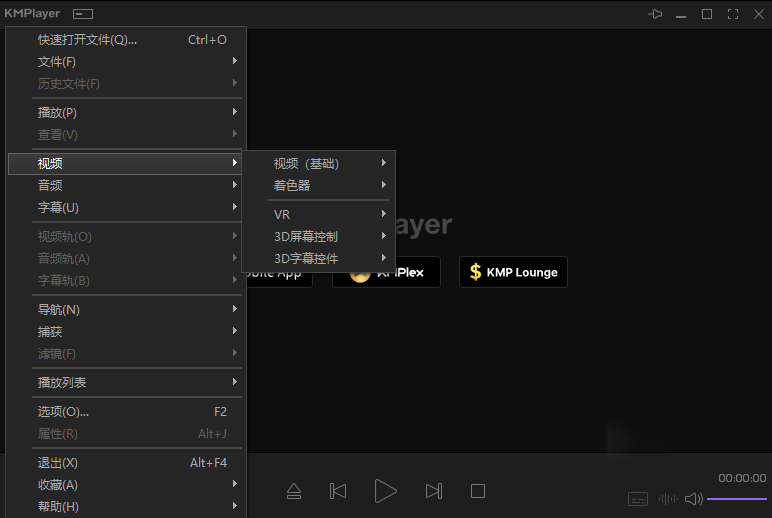Open the VR submenu entry

319,215
